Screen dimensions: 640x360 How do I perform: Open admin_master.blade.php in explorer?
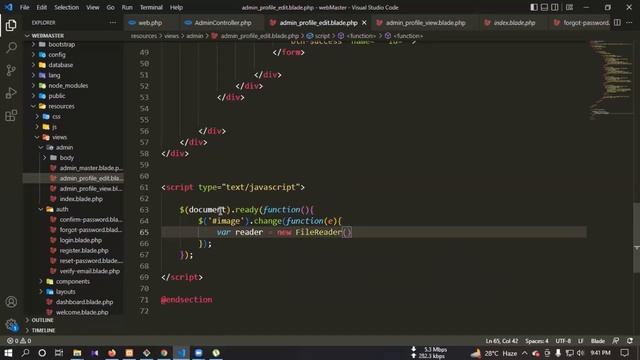coord(91,168)
